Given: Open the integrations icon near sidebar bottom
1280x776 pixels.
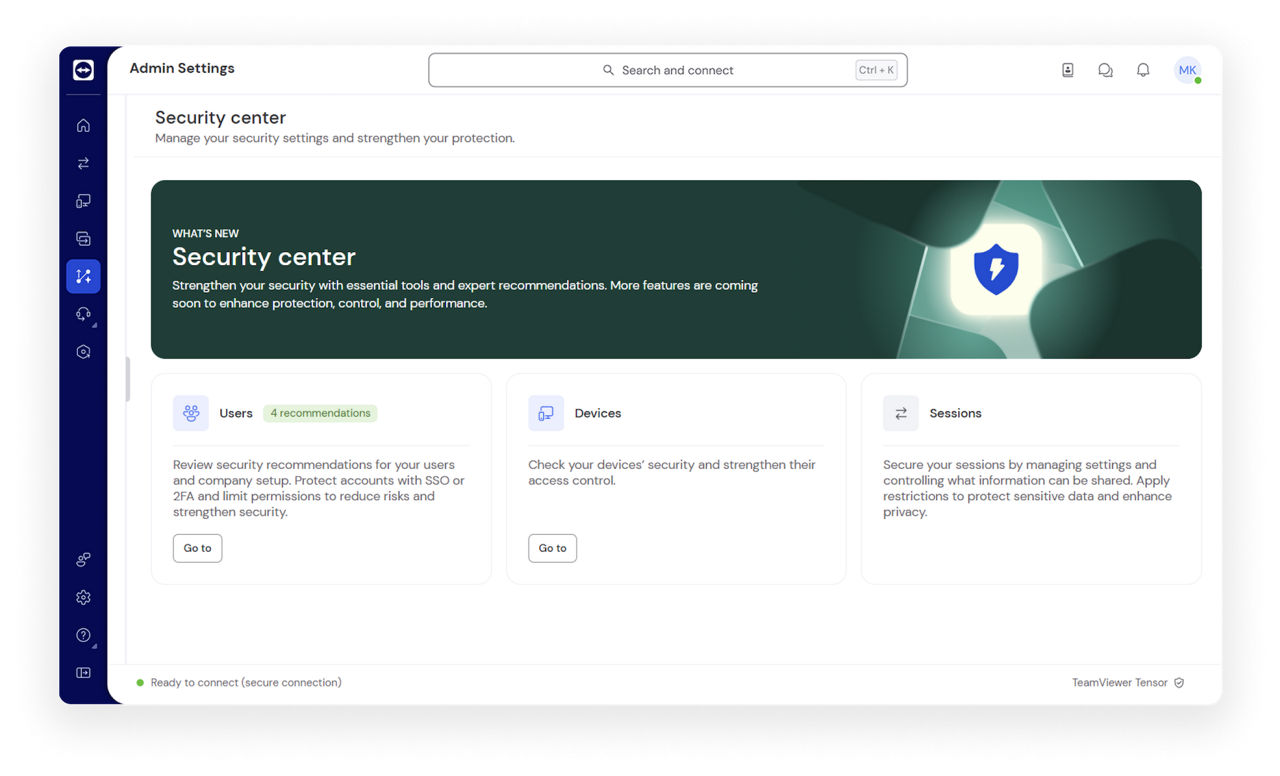Looking at the screenshot, I should (x=83, y=560).
